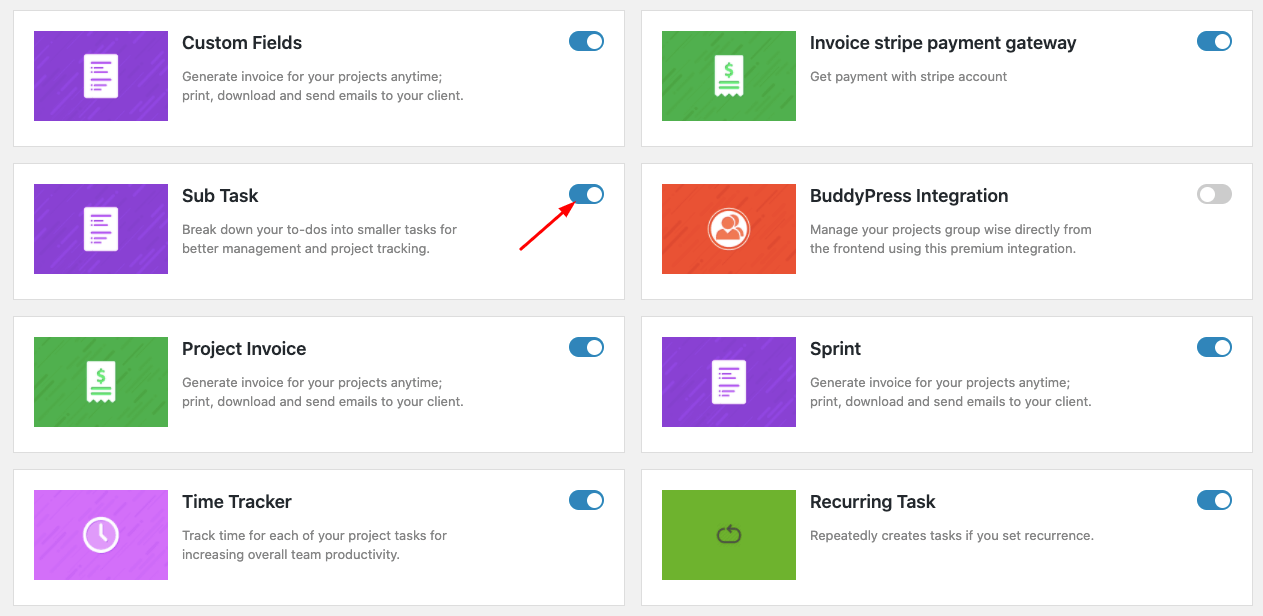Turn off the Sub Task toggle
Screen dimensions: 1263x616
click(x=586, y=194)
